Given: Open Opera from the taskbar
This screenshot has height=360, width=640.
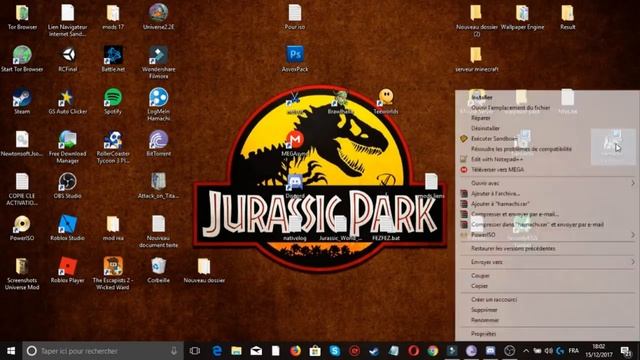Looking at the screenshot, I should pos(413,351).
